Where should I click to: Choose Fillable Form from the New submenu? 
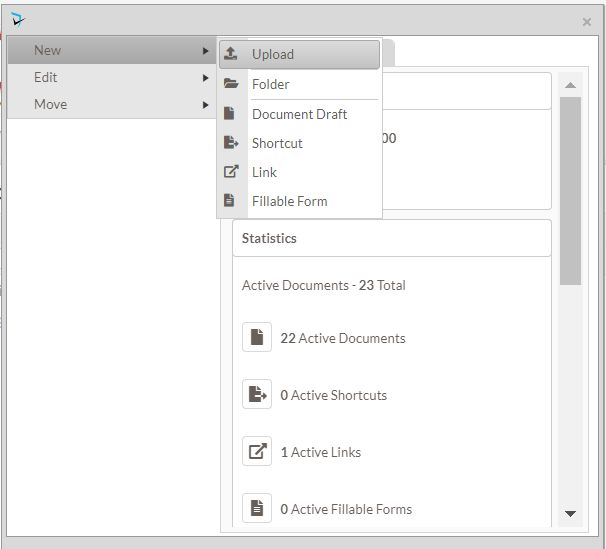tap(289, 201)
